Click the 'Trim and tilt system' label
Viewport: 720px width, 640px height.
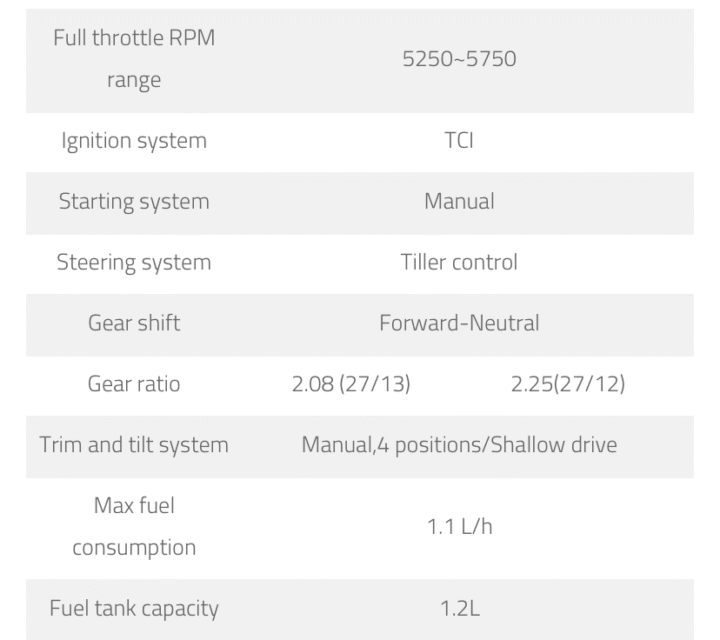click(x=134, y=445)
